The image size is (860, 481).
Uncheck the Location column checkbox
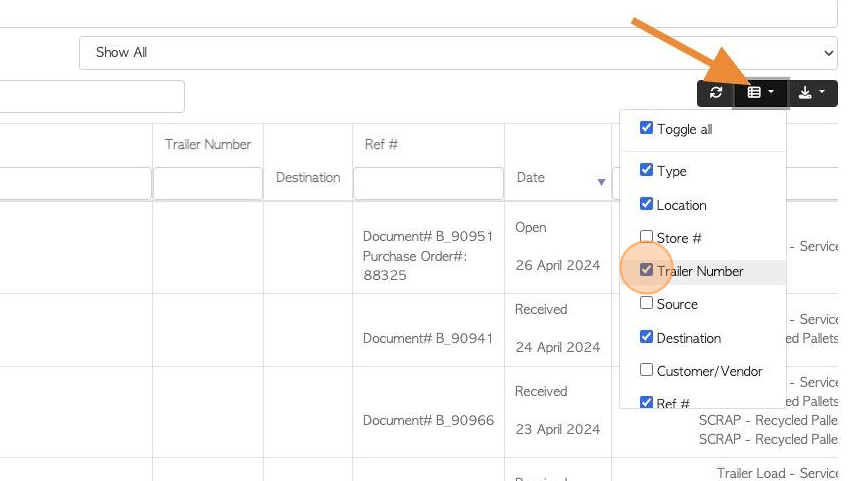646,203
